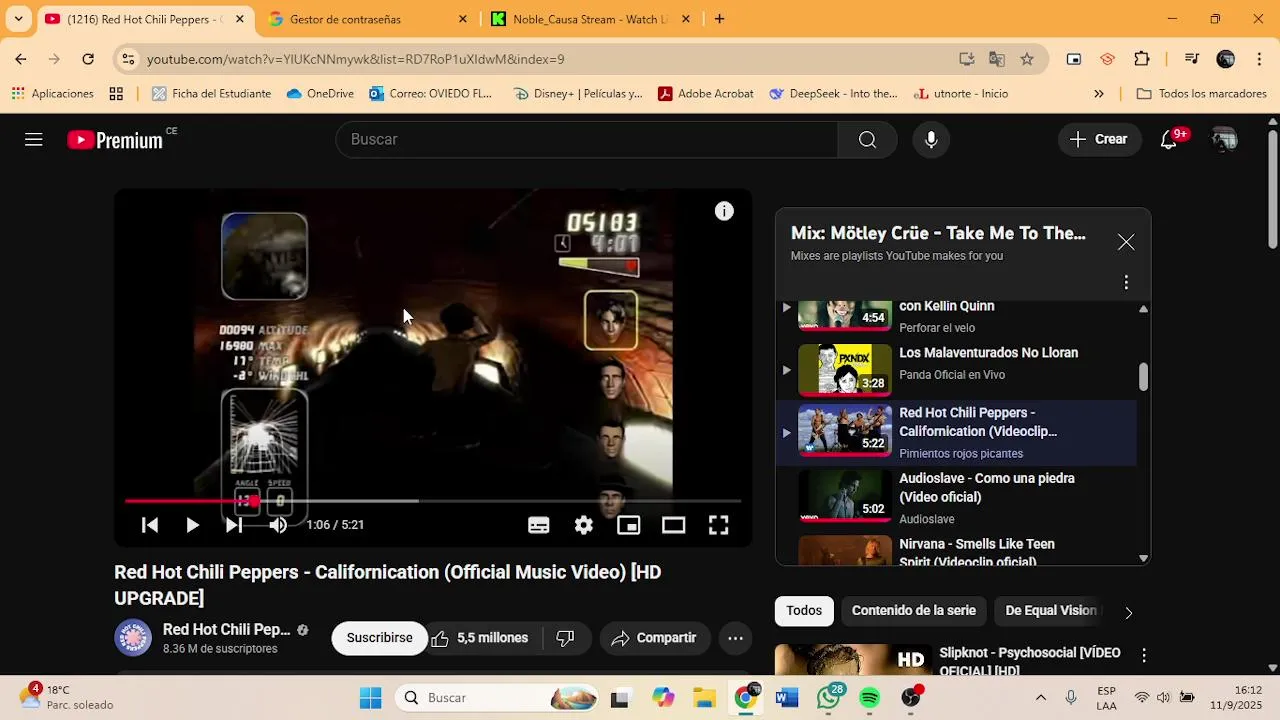Bookmark this page with star
1280x720 pixels.
click(1027, 59)
